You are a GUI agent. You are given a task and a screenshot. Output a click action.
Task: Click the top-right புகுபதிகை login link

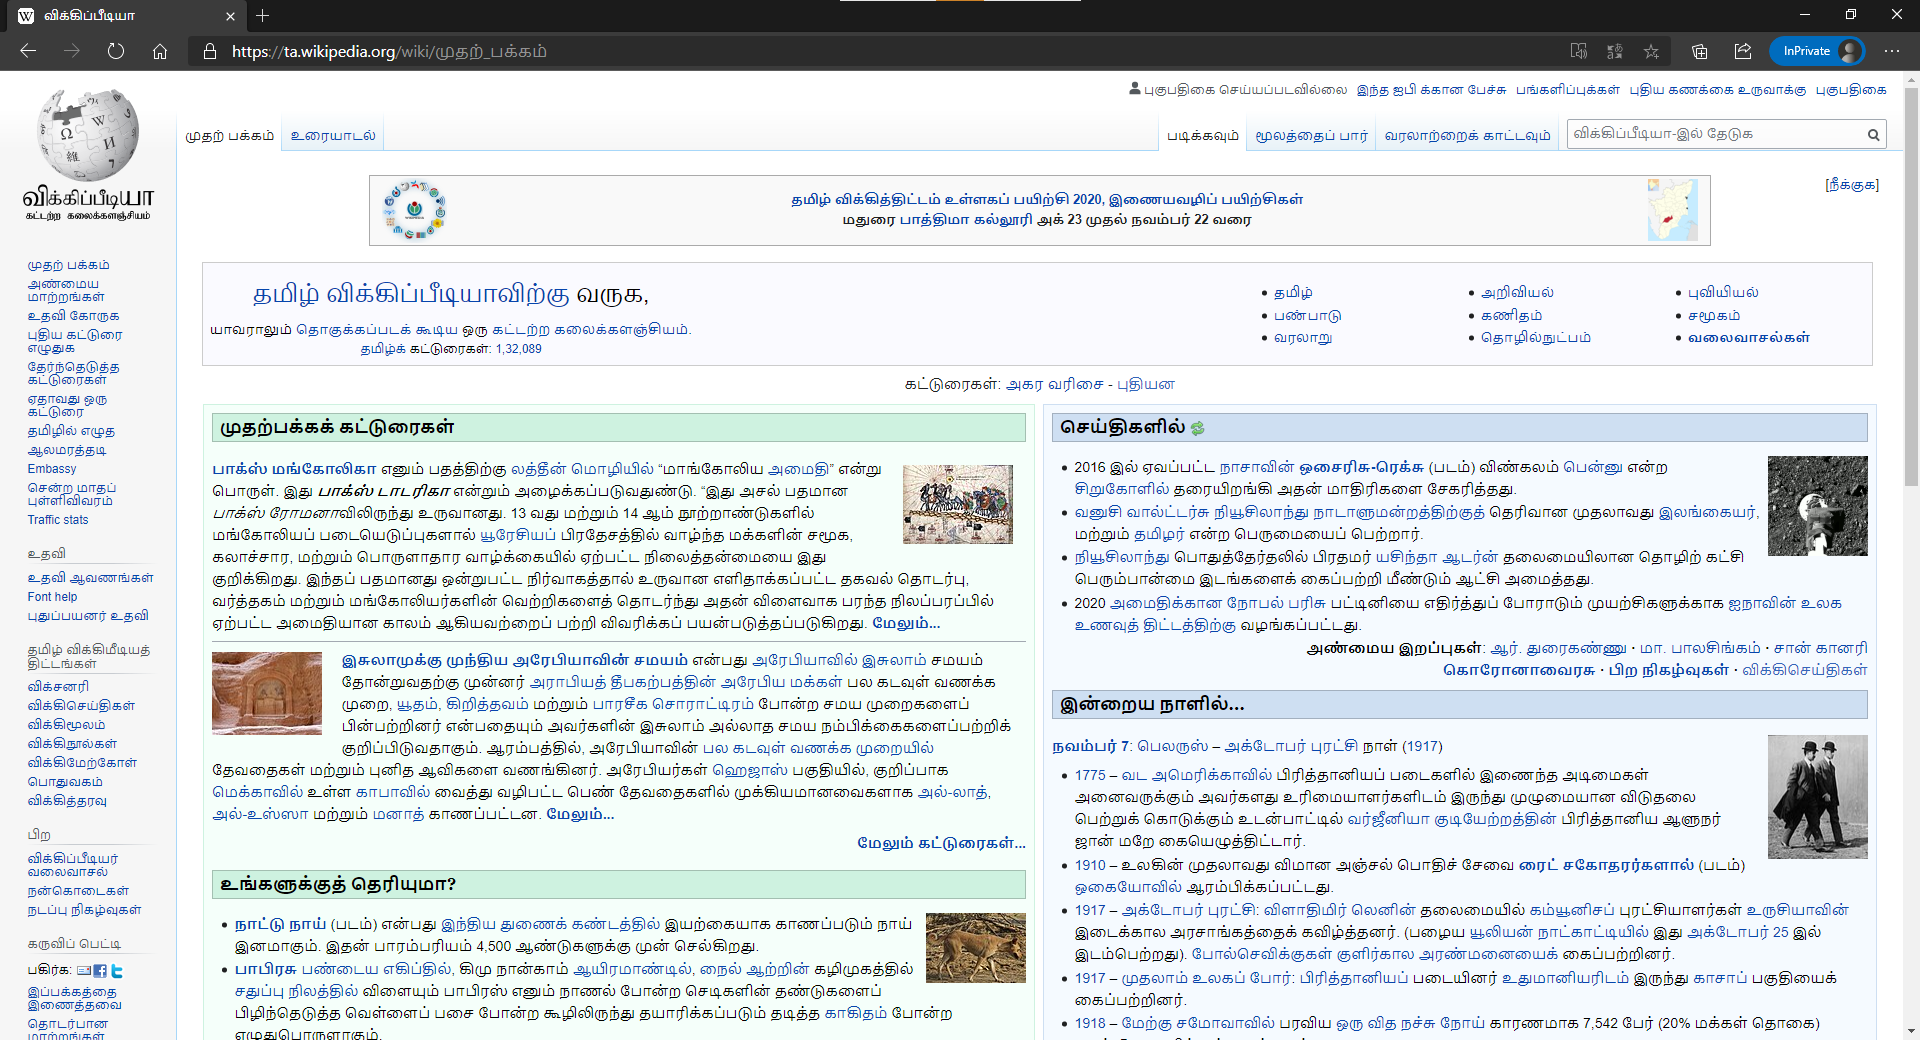(x=1851, y=89)
